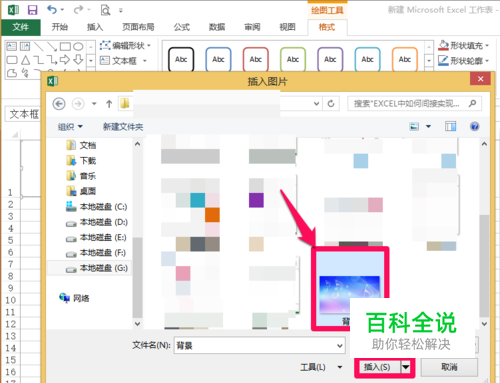Select the isosceles triangle shape
The image size is (500, 383).
25,60
